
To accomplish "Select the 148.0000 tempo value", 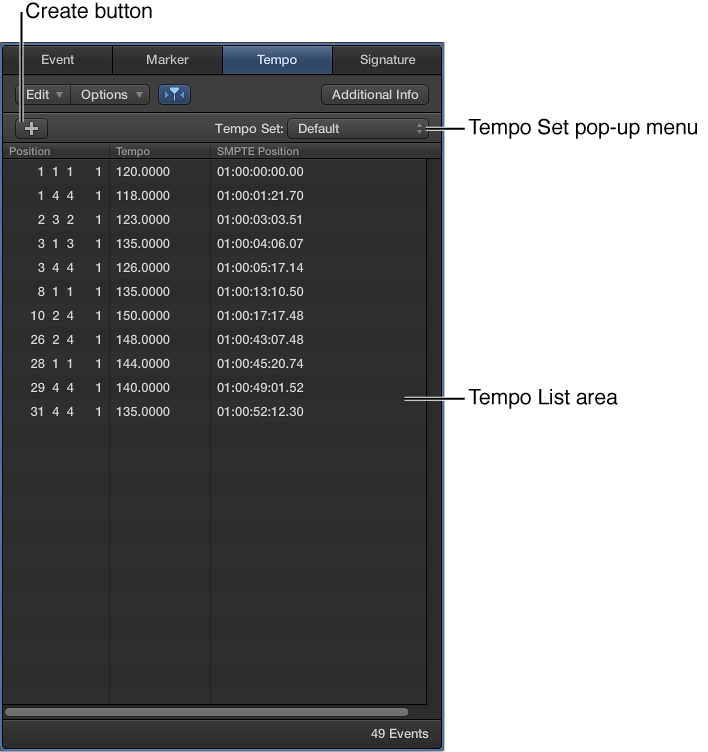I will tap(143, 340).
